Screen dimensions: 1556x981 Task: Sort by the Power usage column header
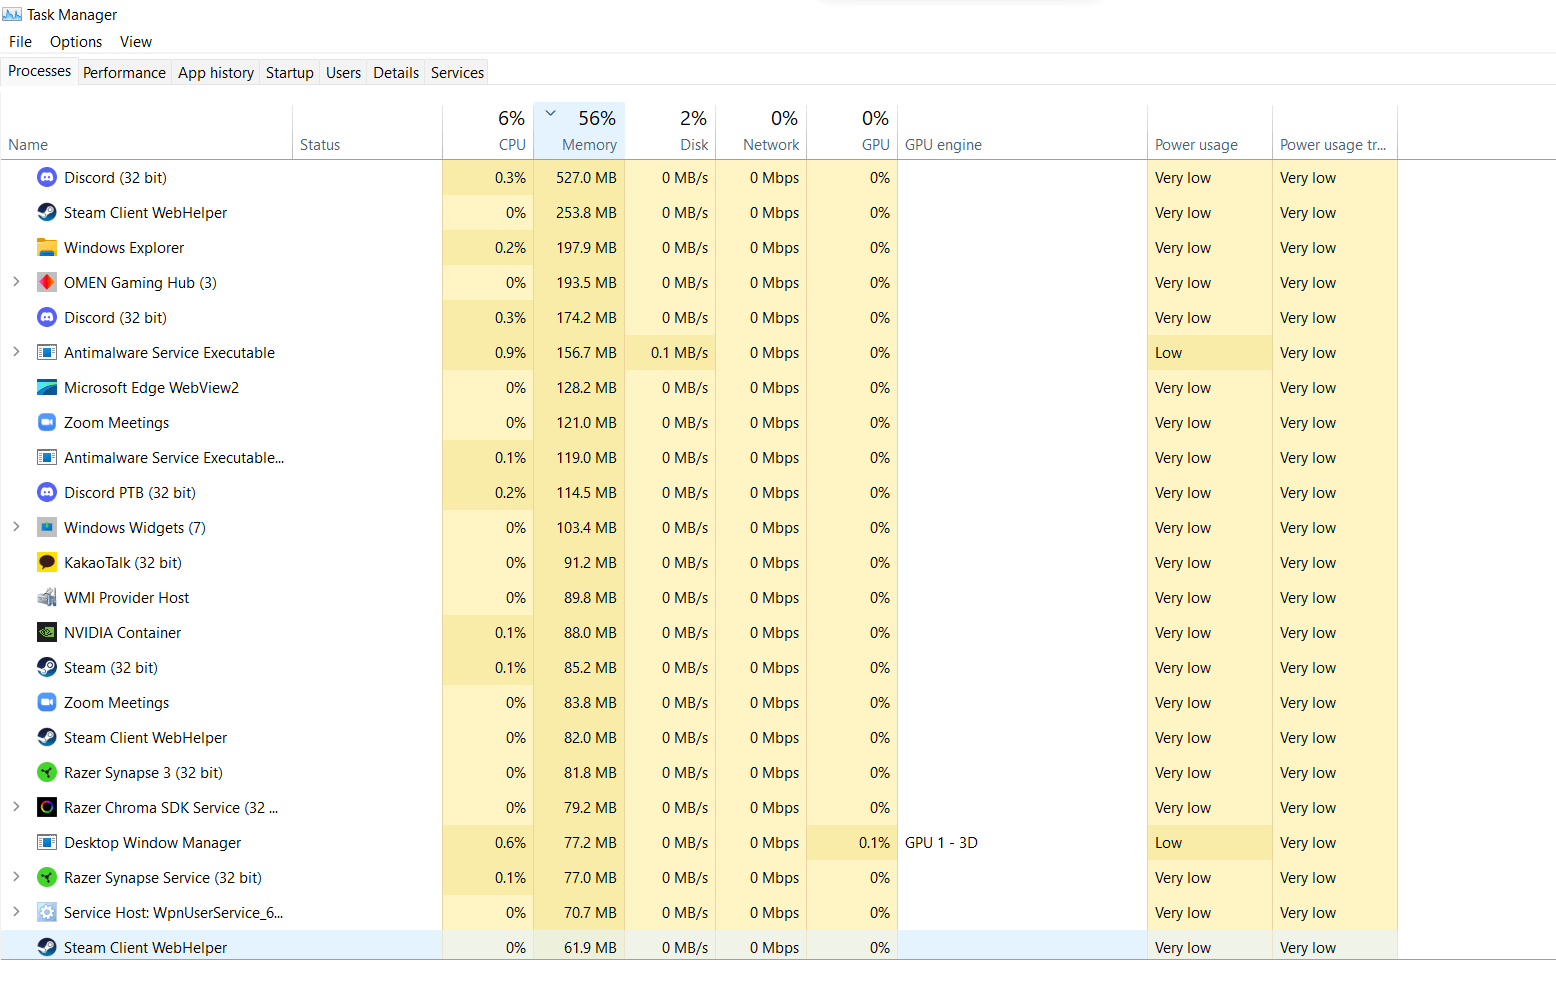coord(1210,132)
